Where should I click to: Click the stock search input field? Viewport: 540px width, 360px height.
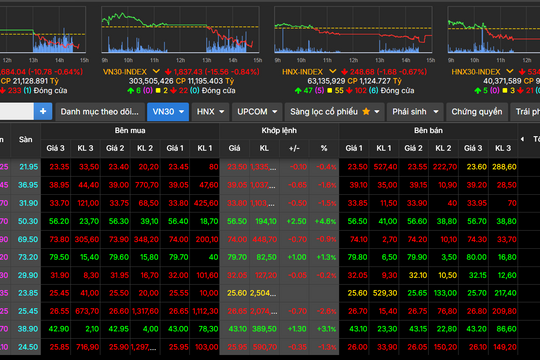point(17,111)
